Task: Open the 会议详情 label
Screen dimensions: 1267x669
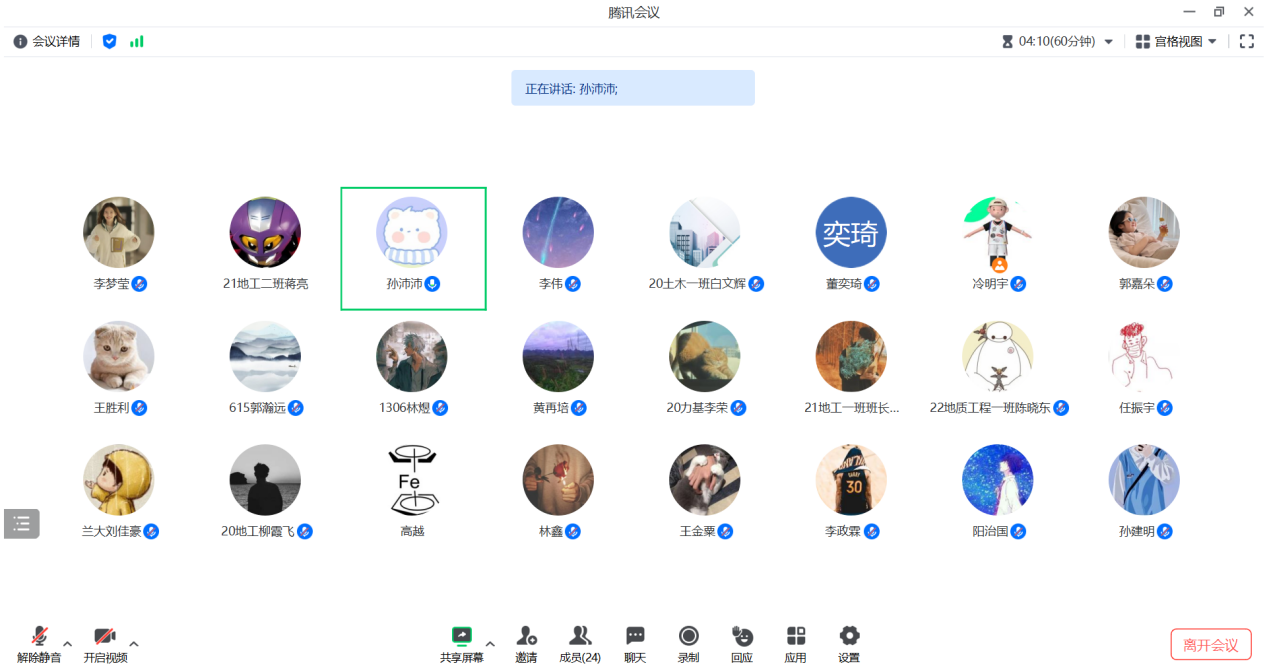Action: pyautogui.click(x=56, y=42)
